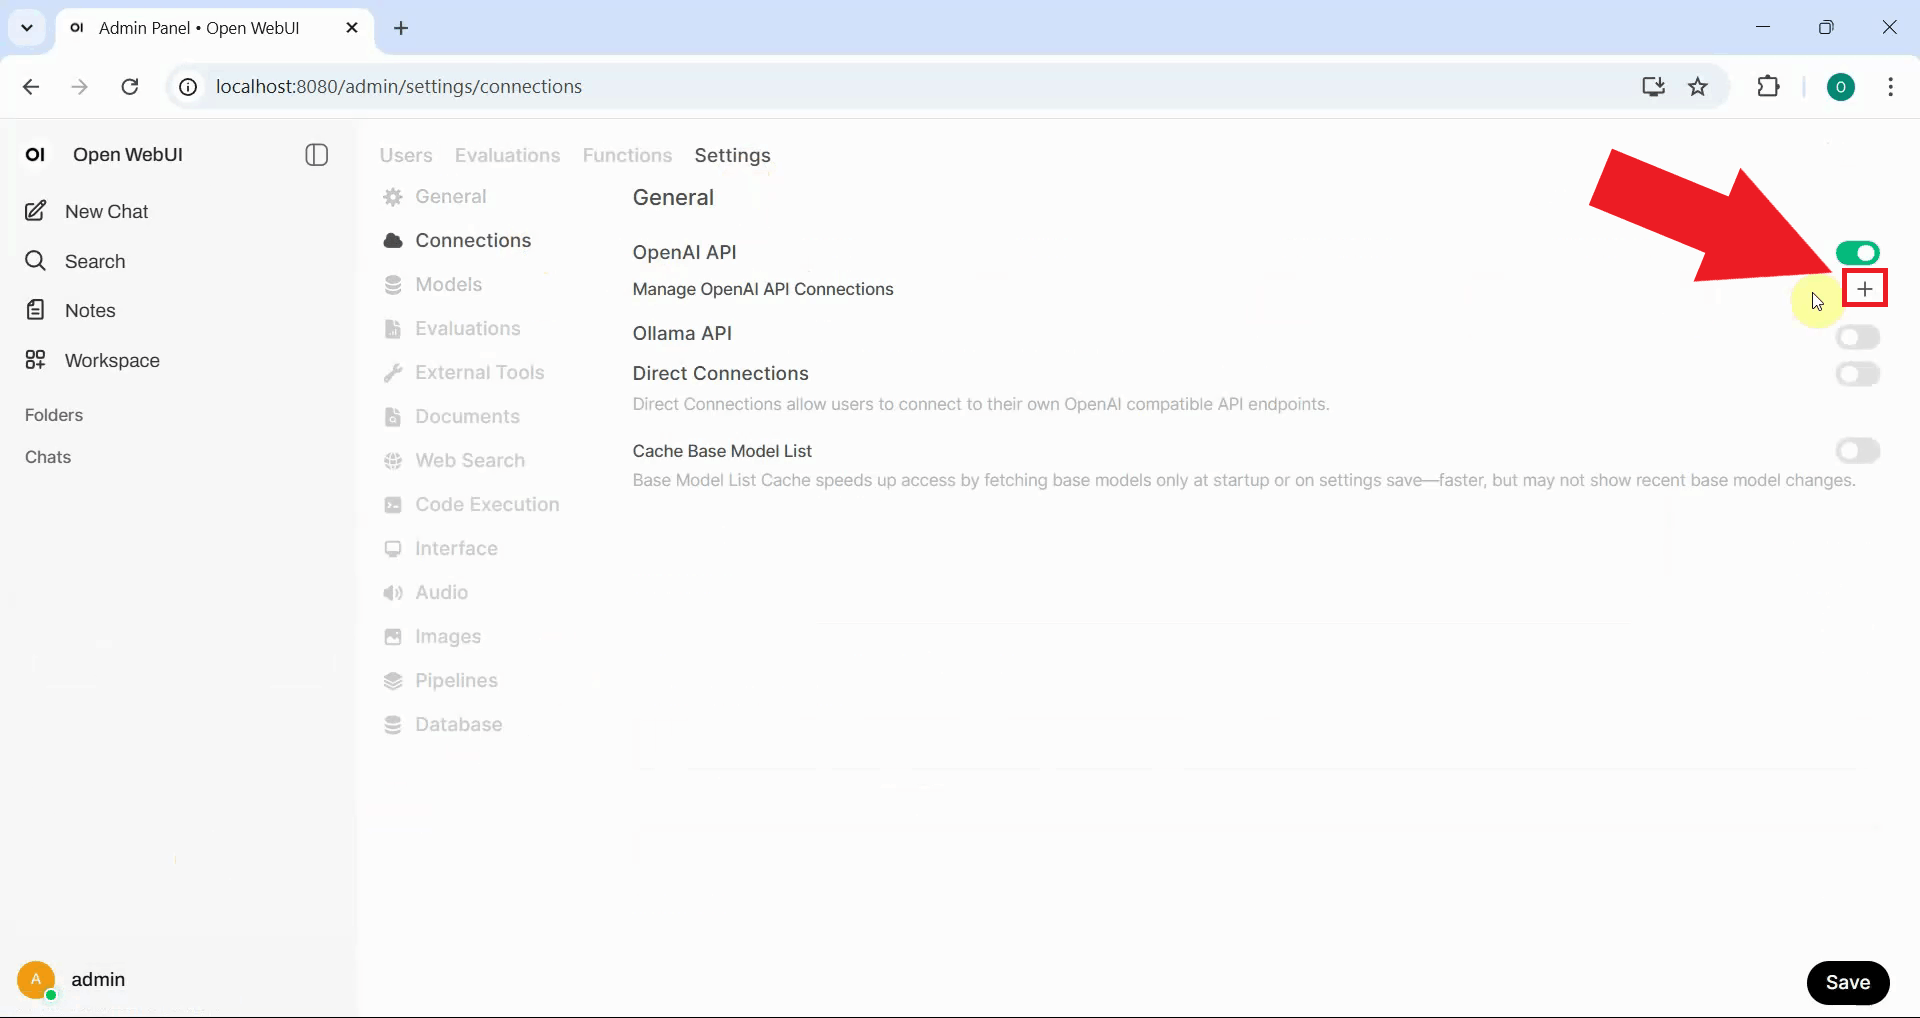Switch to the Functions tab
1920x1018 pixels.
627,156
